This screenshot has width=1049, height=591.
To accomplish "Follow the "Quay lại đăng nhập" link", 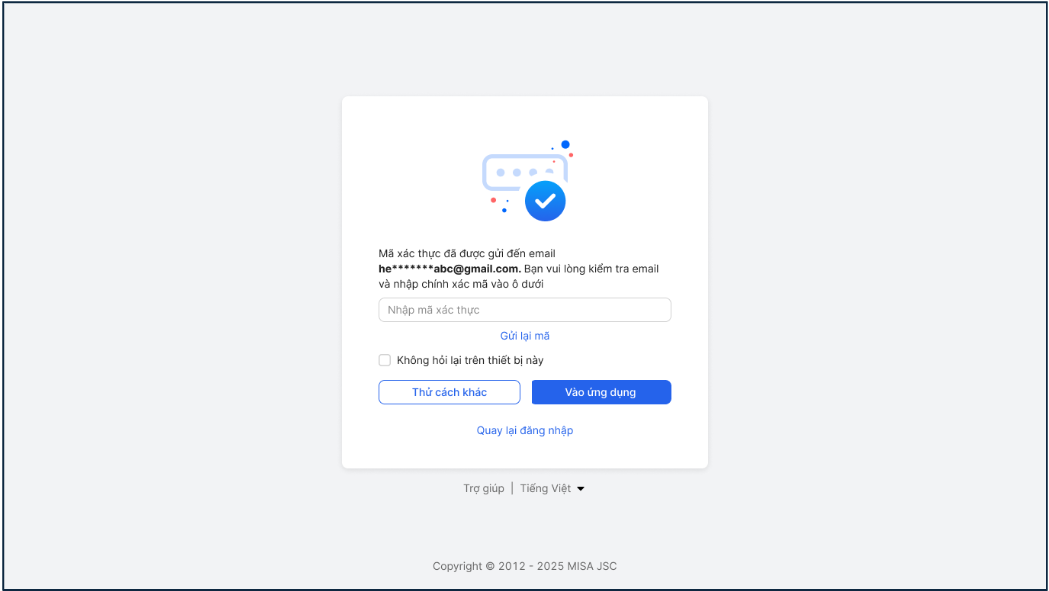I will 525,431.
